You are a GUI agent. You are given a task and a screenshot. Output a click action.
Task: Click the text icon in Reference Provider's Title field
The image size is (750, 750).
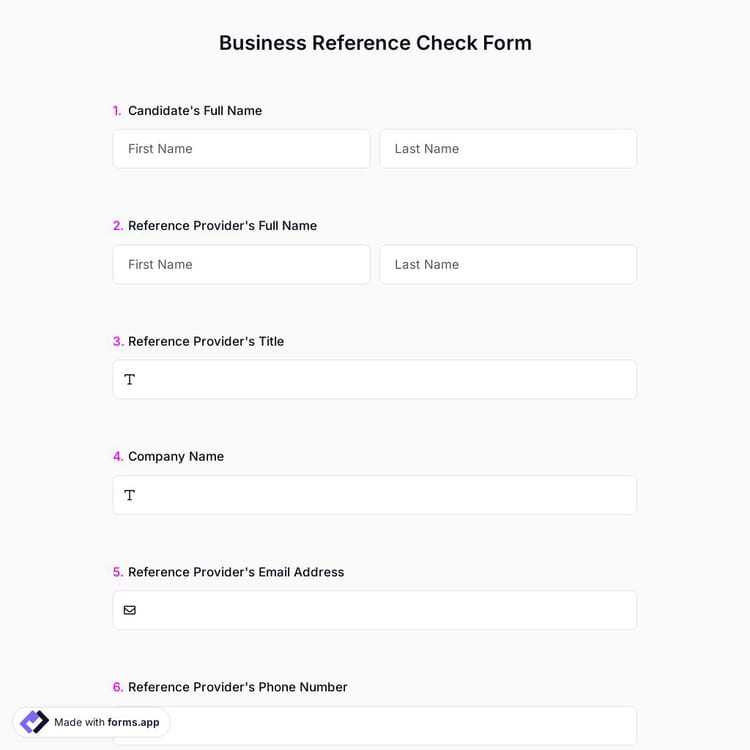[x=130, y=380]
